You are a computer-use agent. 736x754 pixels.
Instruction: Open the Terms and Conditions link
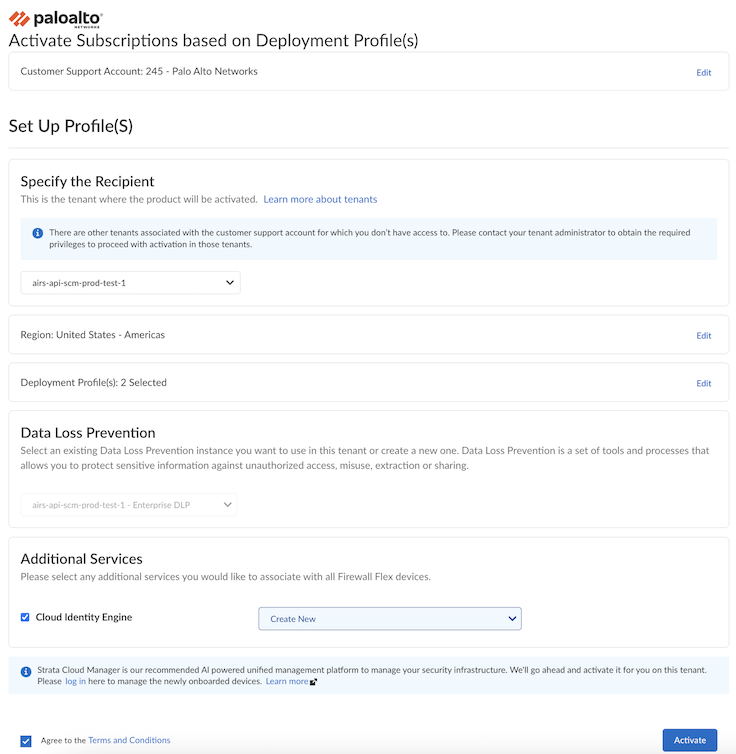(129, 740)
